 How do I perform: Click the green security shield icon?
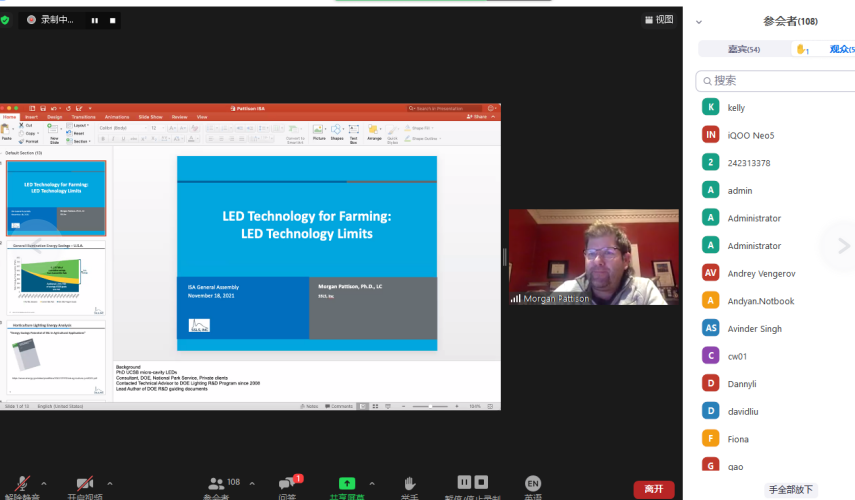tap(6, 19)
